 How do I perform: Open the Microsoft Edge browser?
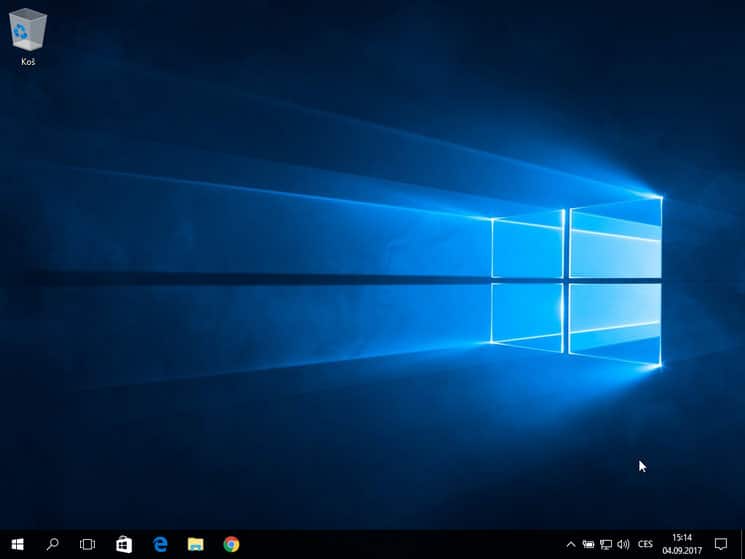(x=160, y=544)
